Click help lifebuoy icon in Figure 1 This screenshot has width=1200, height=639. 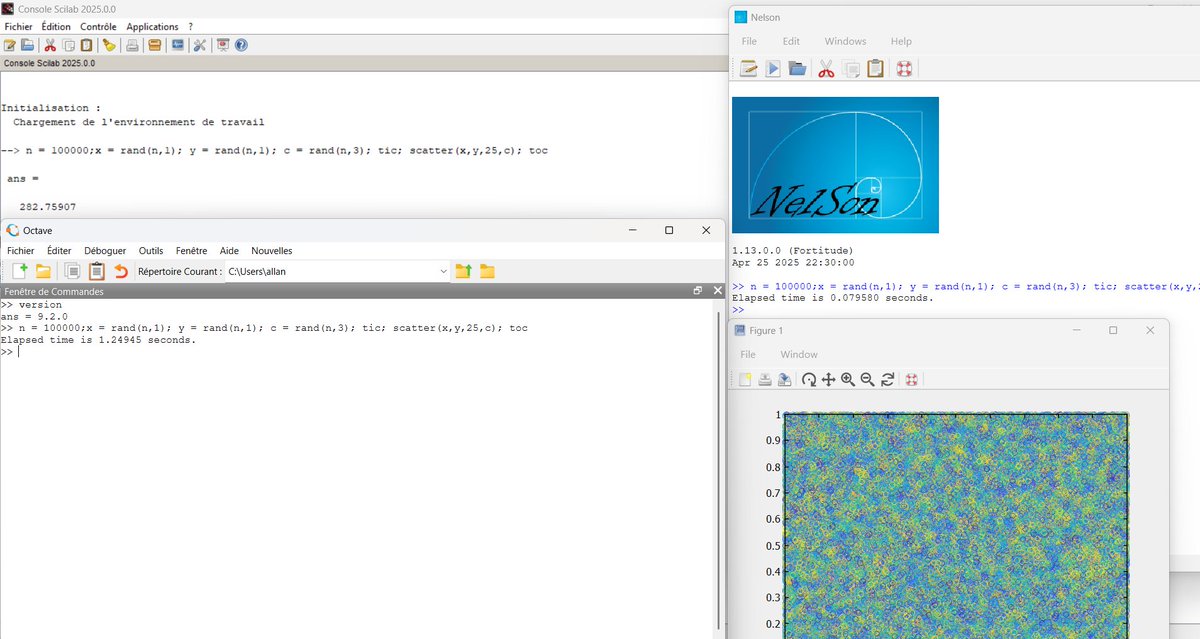point(911,380)
